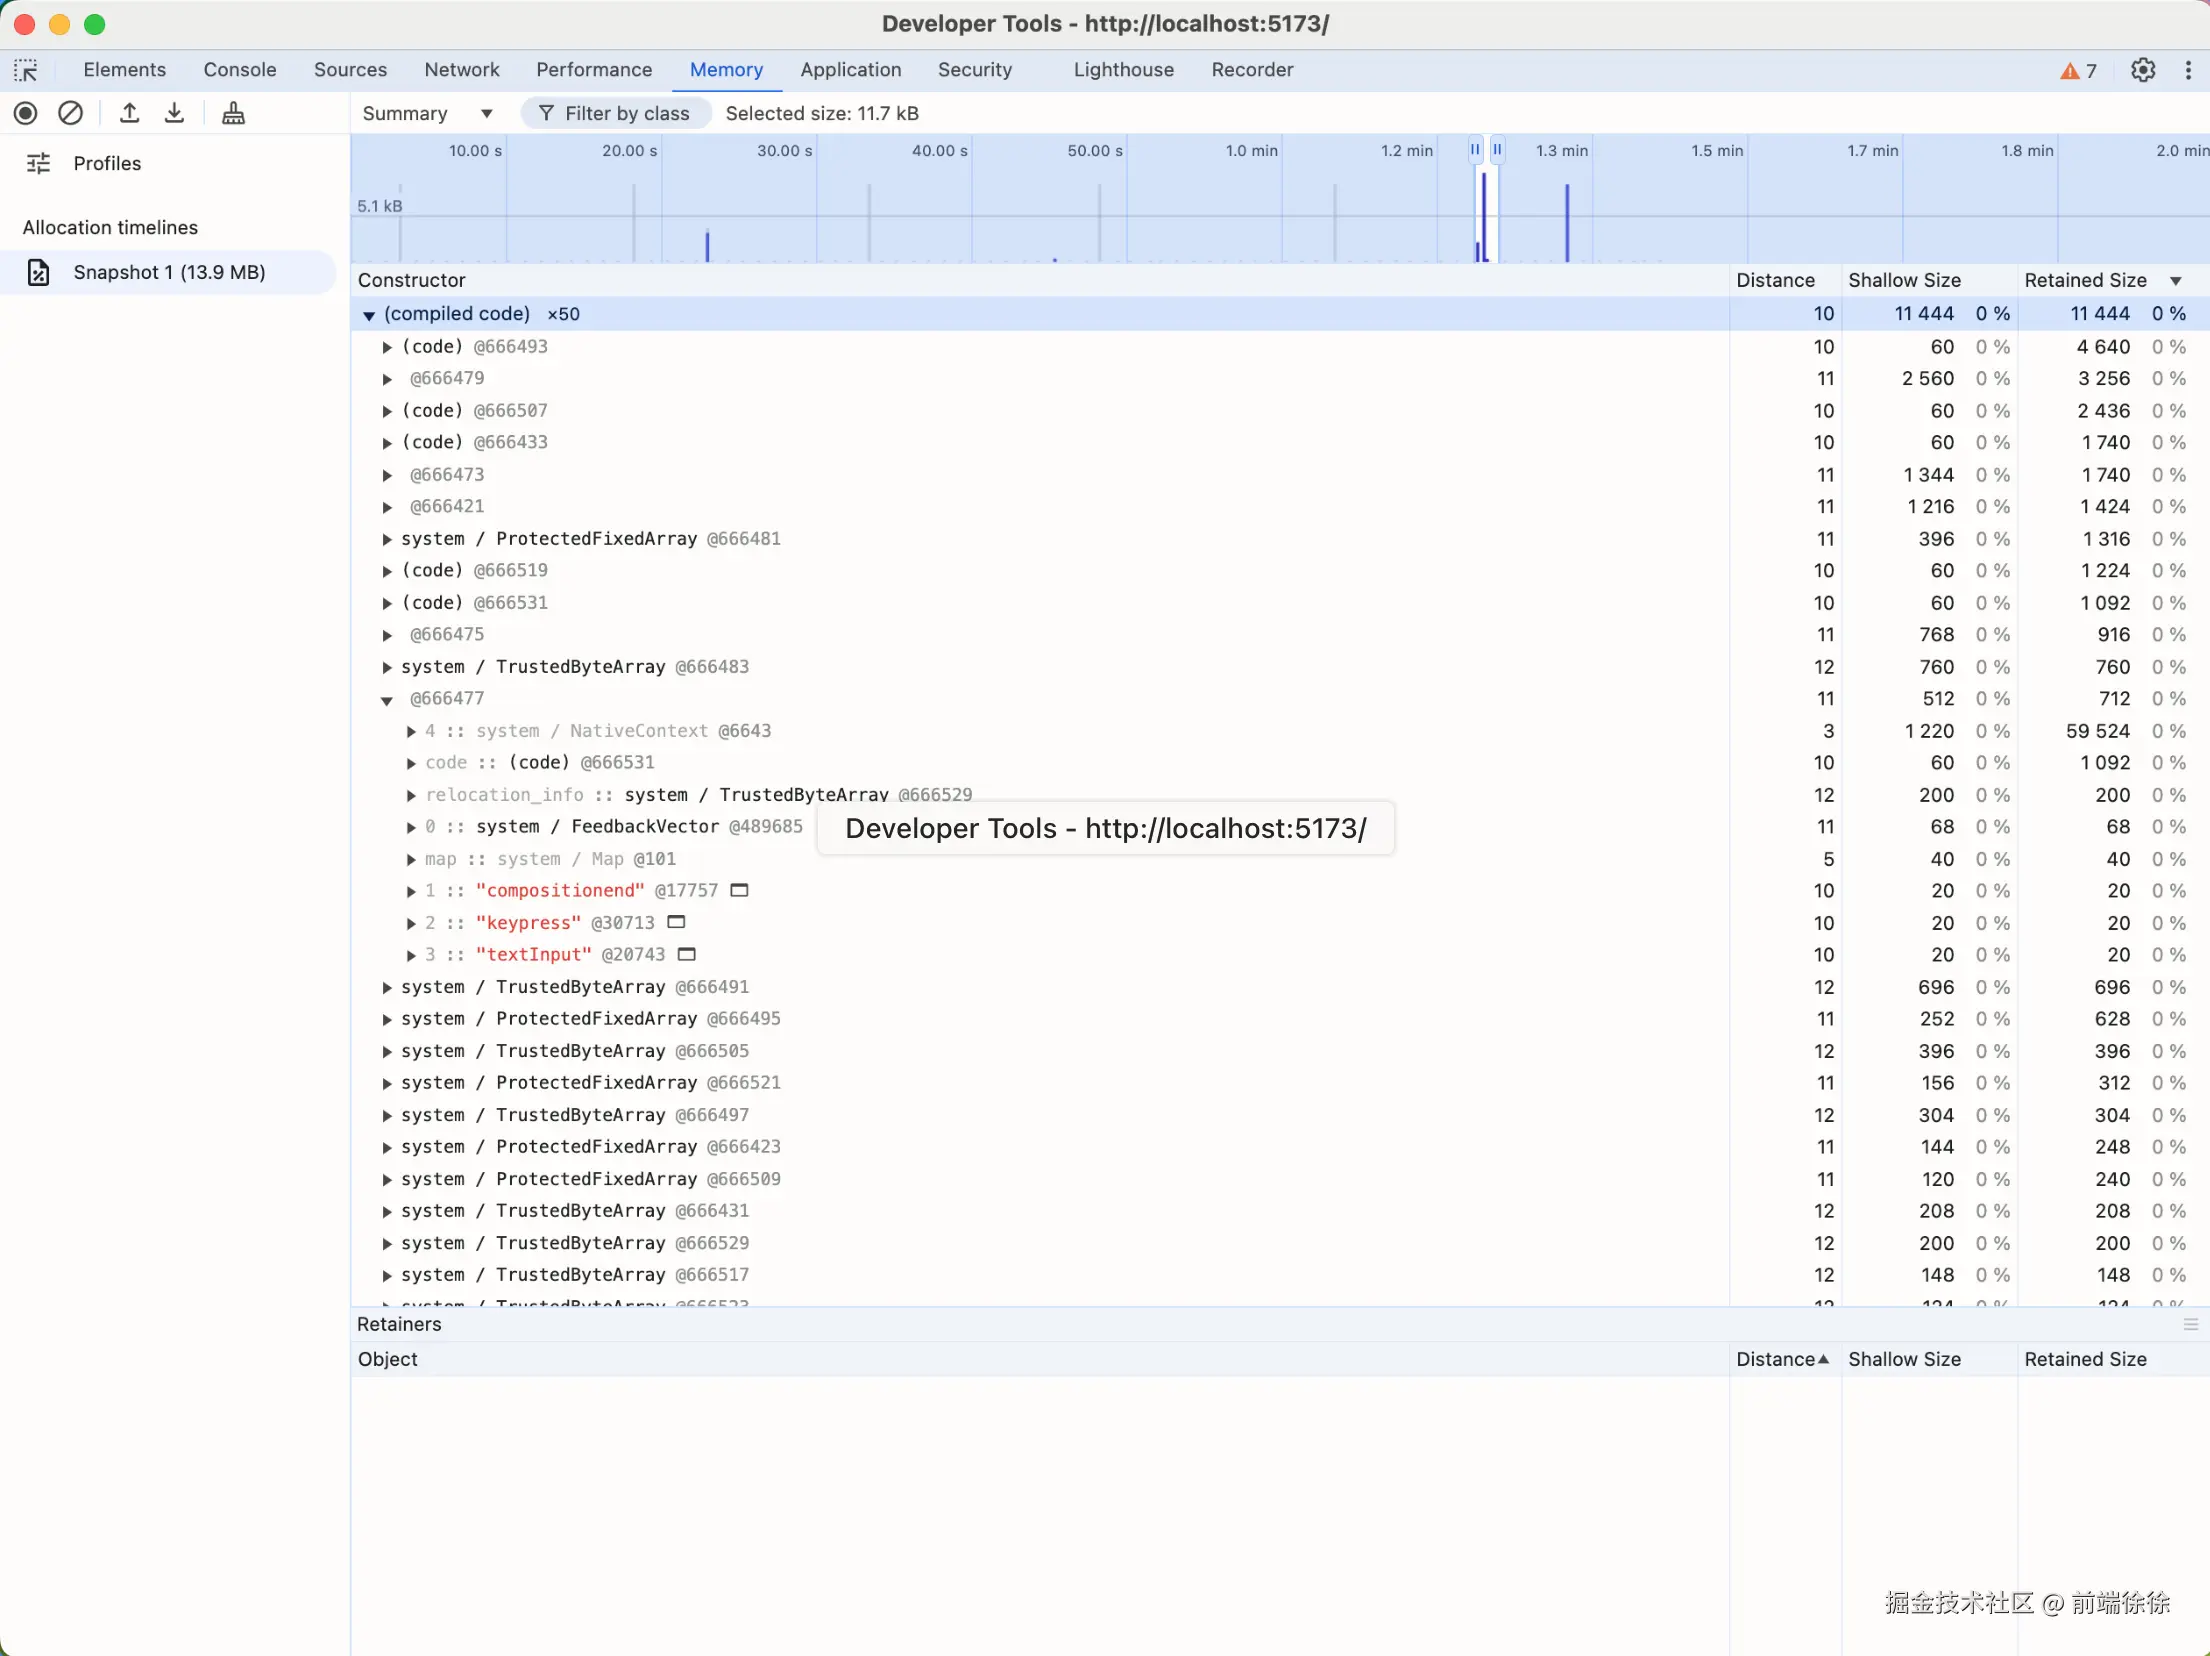Switch to the Elements tab
The width and height of the screenshot is (2210, 1656).
[125, 70]
